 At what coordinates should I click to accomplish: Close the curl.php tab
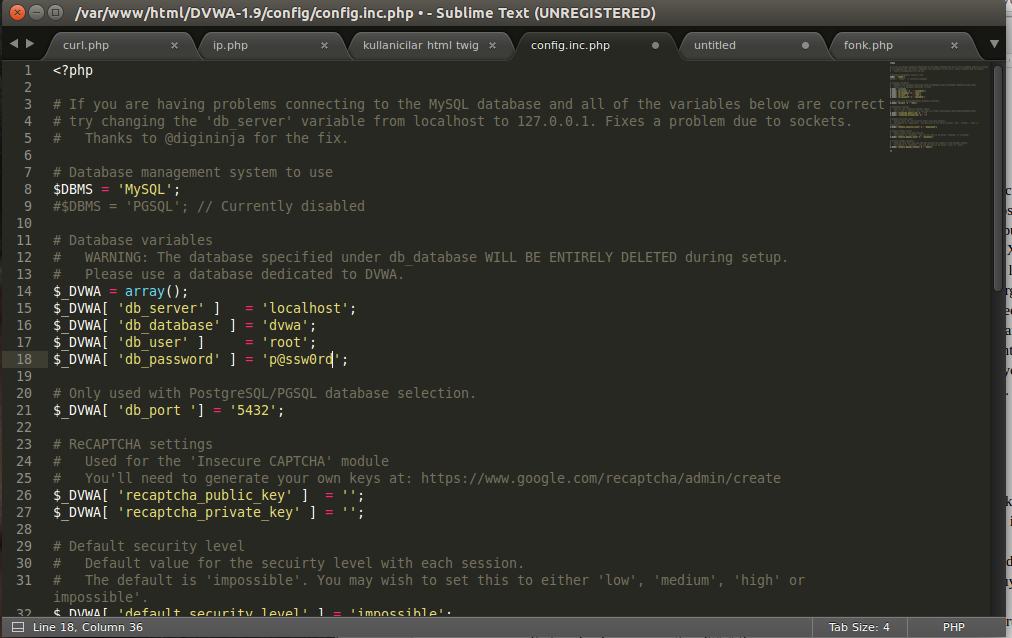pos(175,45)
